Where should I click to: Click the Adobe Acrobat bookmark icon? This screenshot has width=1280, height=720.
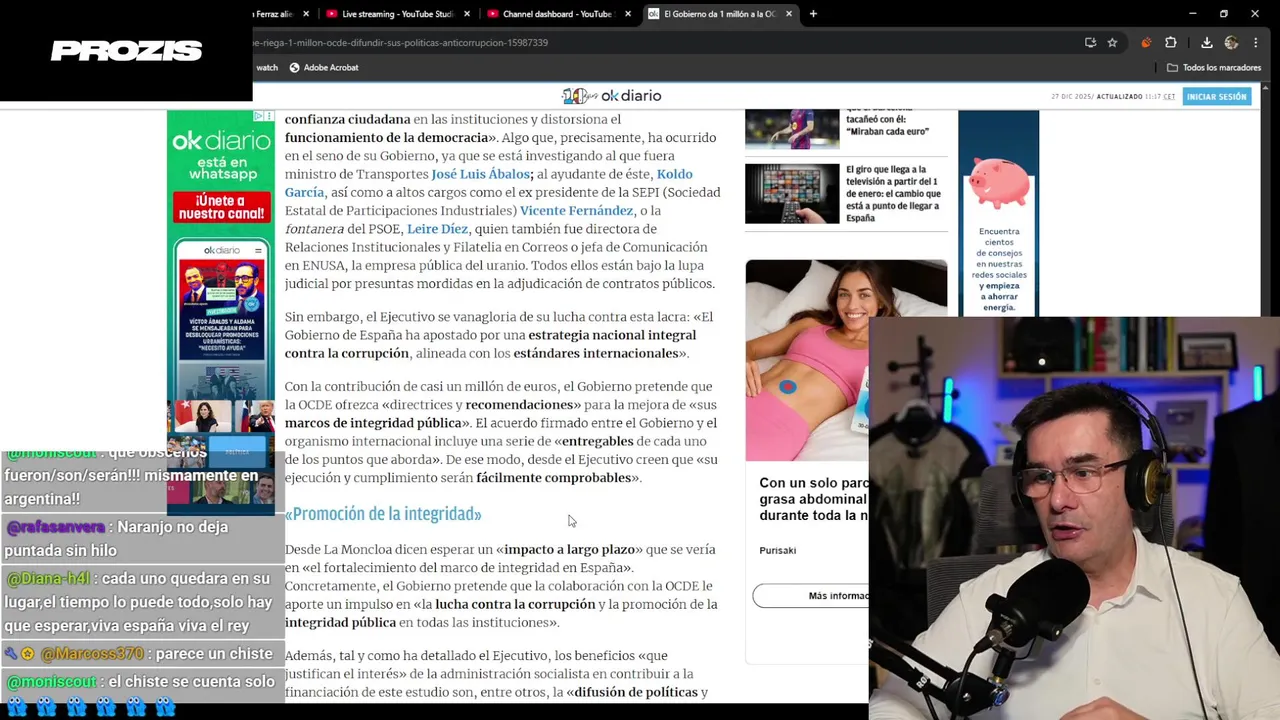[294, 67]
